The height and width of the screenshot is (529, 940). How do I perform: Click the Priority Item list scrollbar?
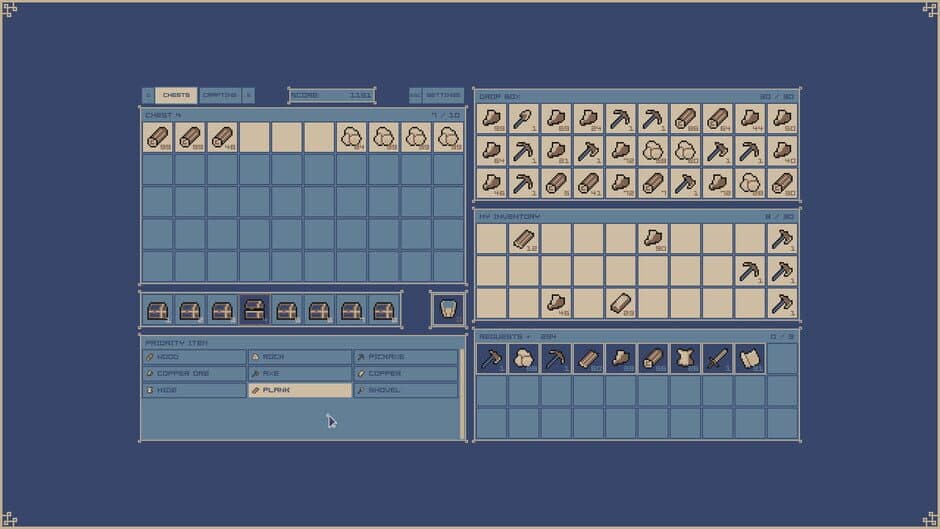[462, 394]
